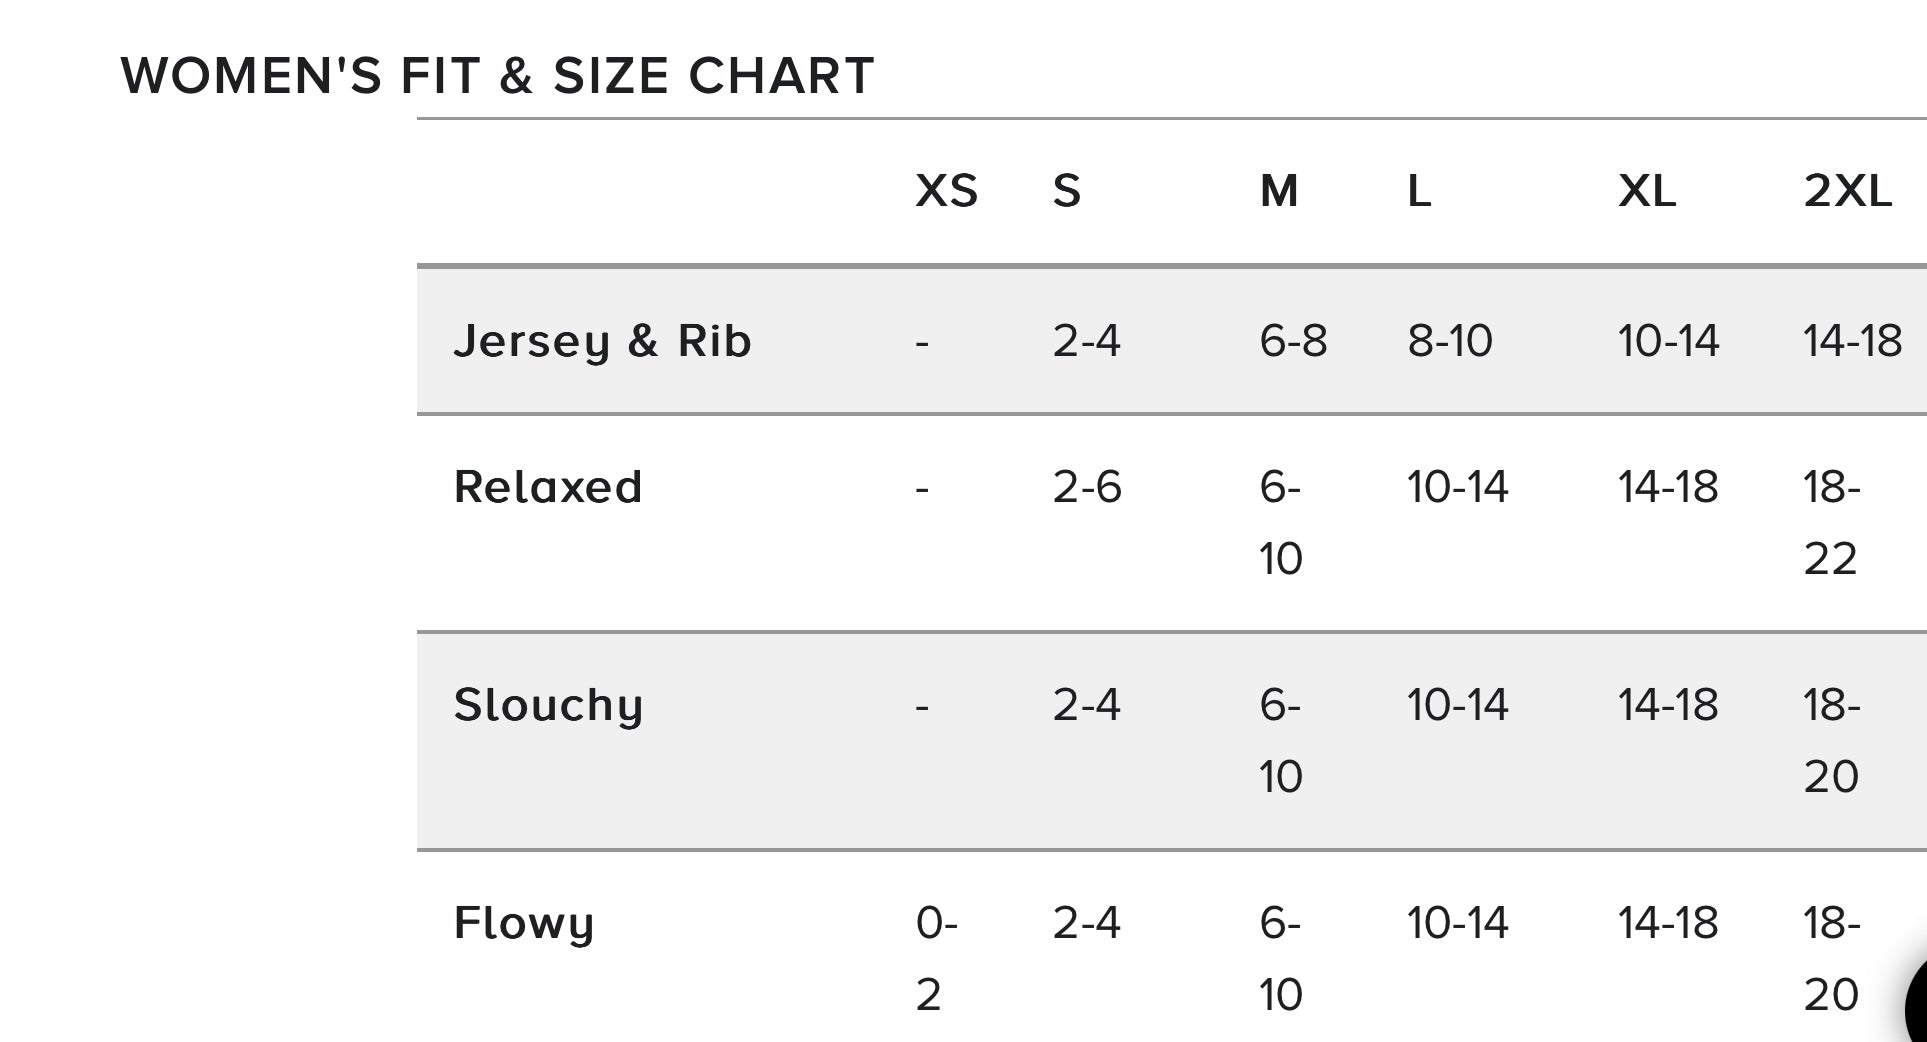Select the 8-10 size cell
1927x1042 pixels.
click(x=1449, y=341)
